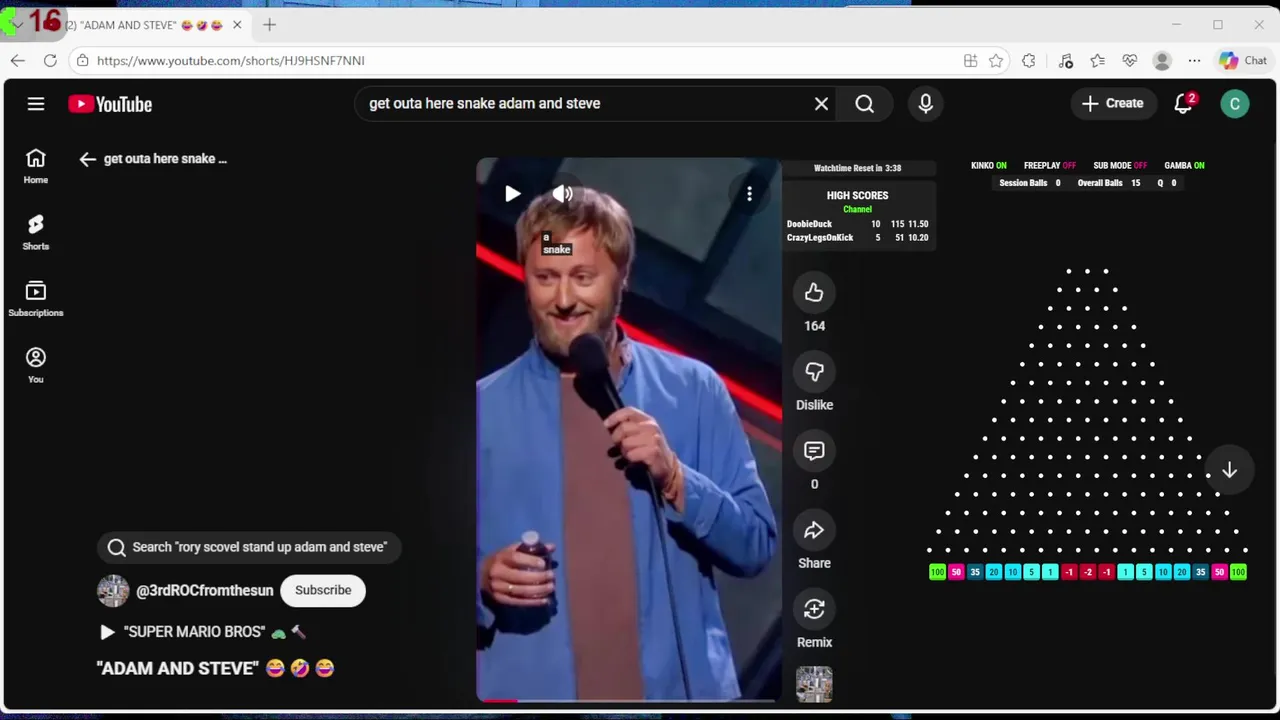This screenshot has width=1280, height=720.
Task: Click the "Session Balls 0" counter
Action: point(1029,184)
